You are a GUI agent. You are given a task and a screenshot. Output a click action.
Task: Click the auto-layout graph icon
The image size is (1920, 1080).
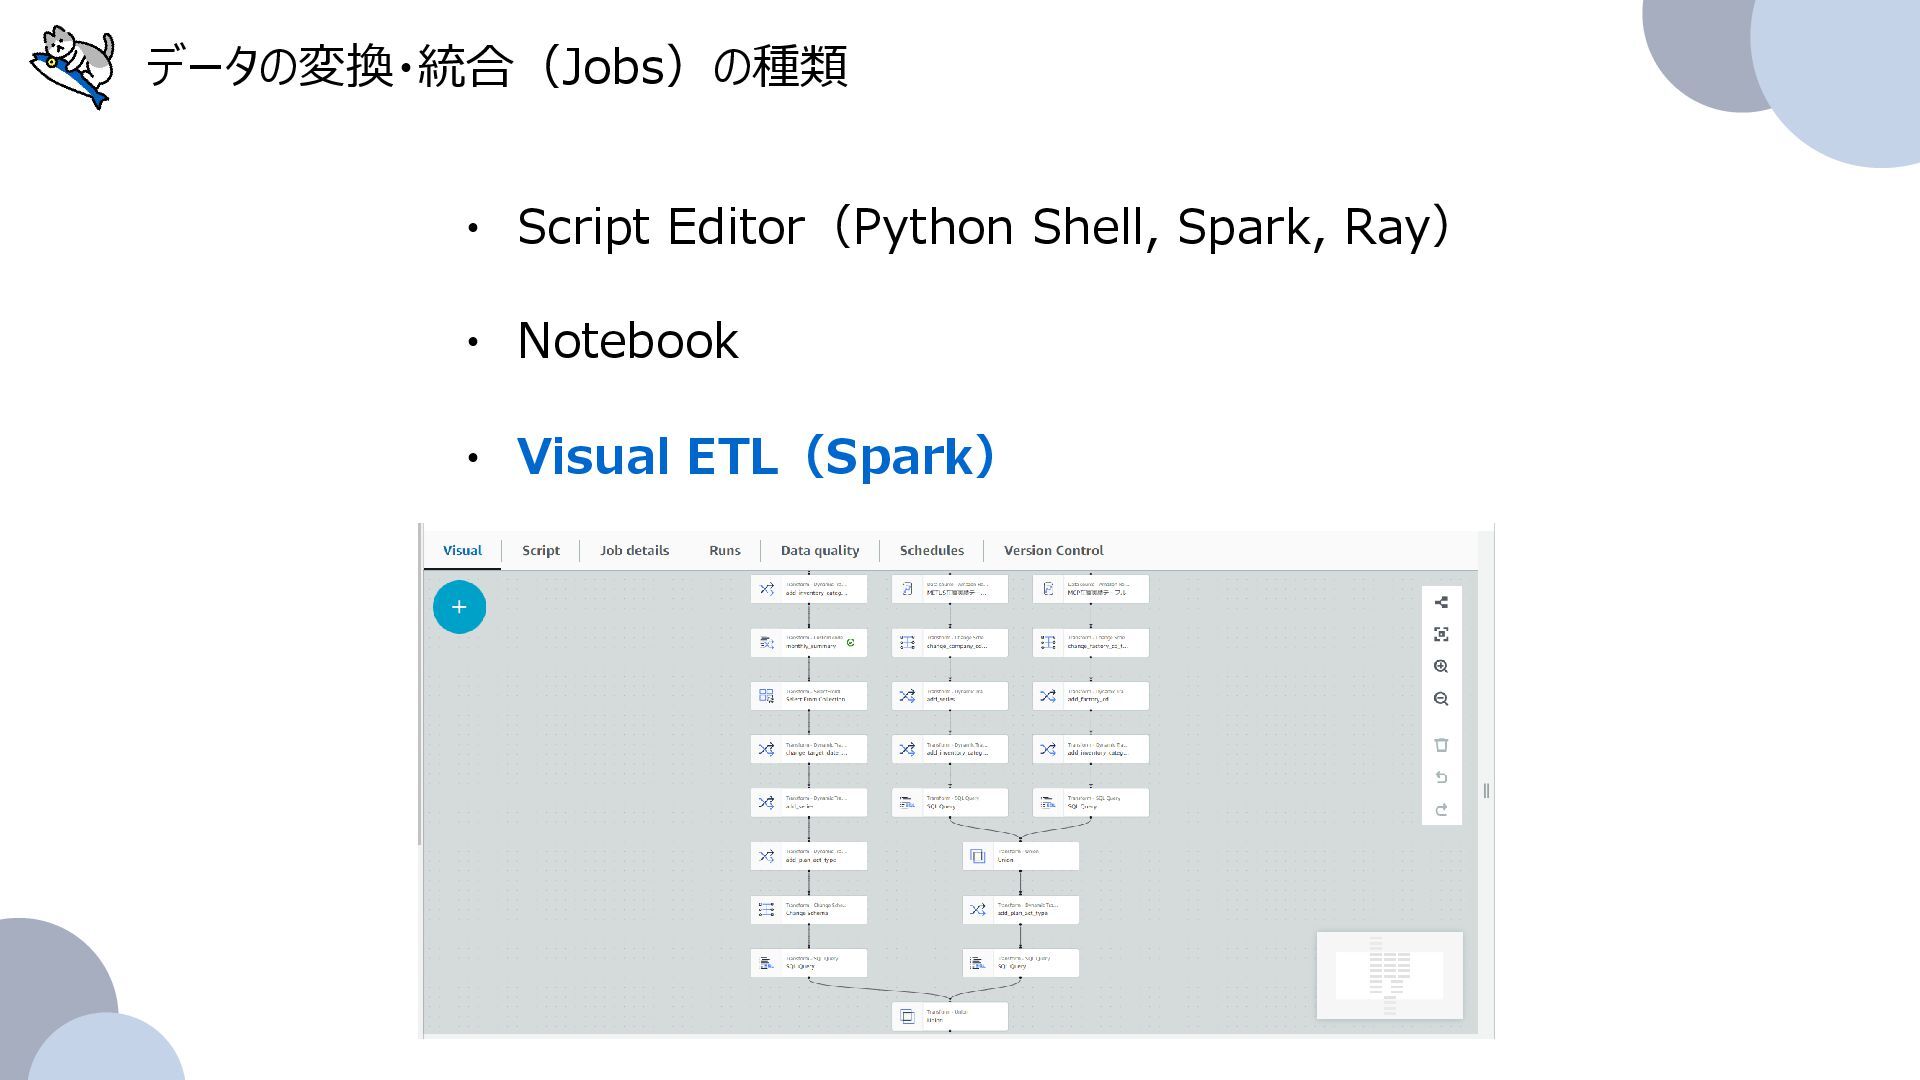(x=1441, y=602)
